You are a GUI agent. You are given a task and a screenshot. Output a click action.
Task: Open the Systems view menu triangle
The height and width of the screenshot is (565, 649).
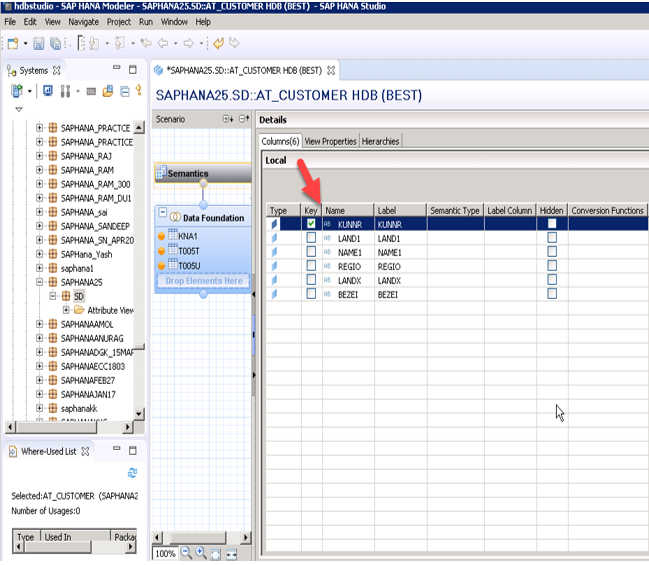click(x=19, y=109)
